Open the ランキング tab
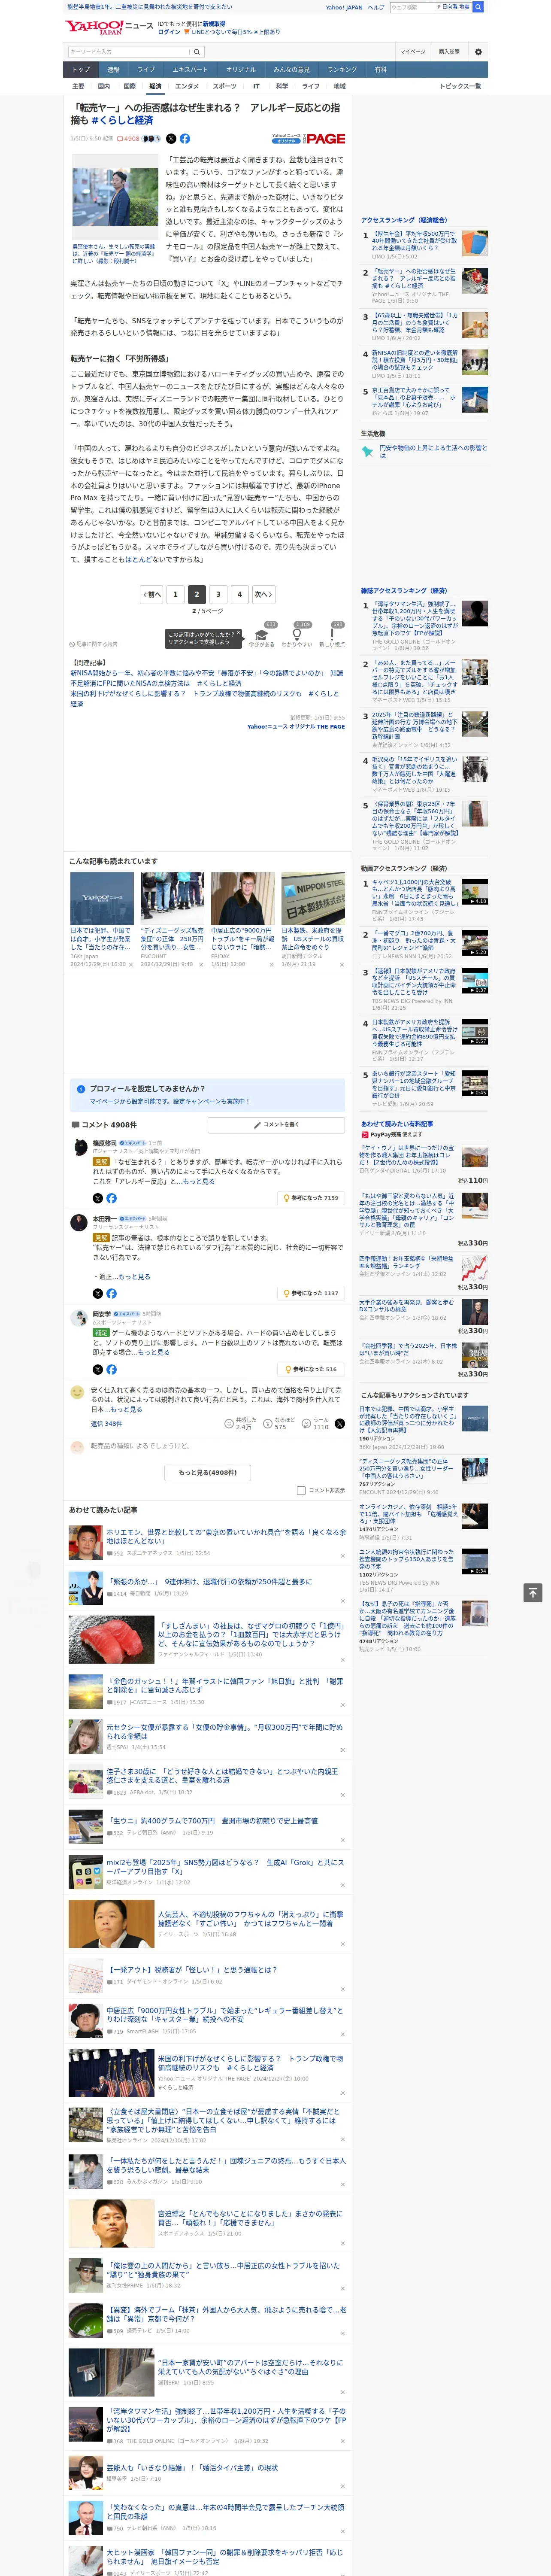The height and width of the screenshot is (2576, 551). point(342,70)
